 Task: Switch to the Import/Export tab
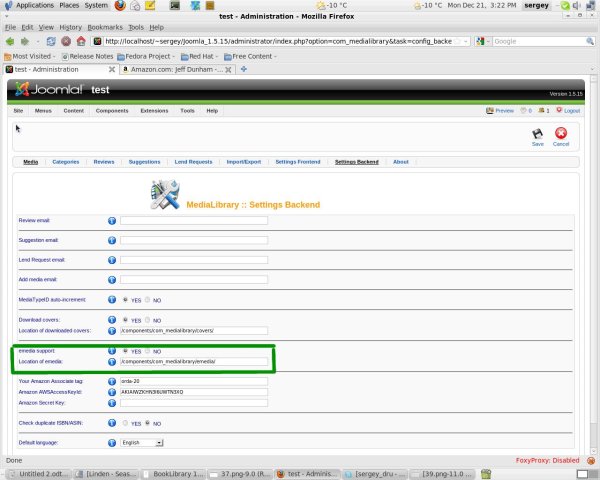click(x=244, y=162)
